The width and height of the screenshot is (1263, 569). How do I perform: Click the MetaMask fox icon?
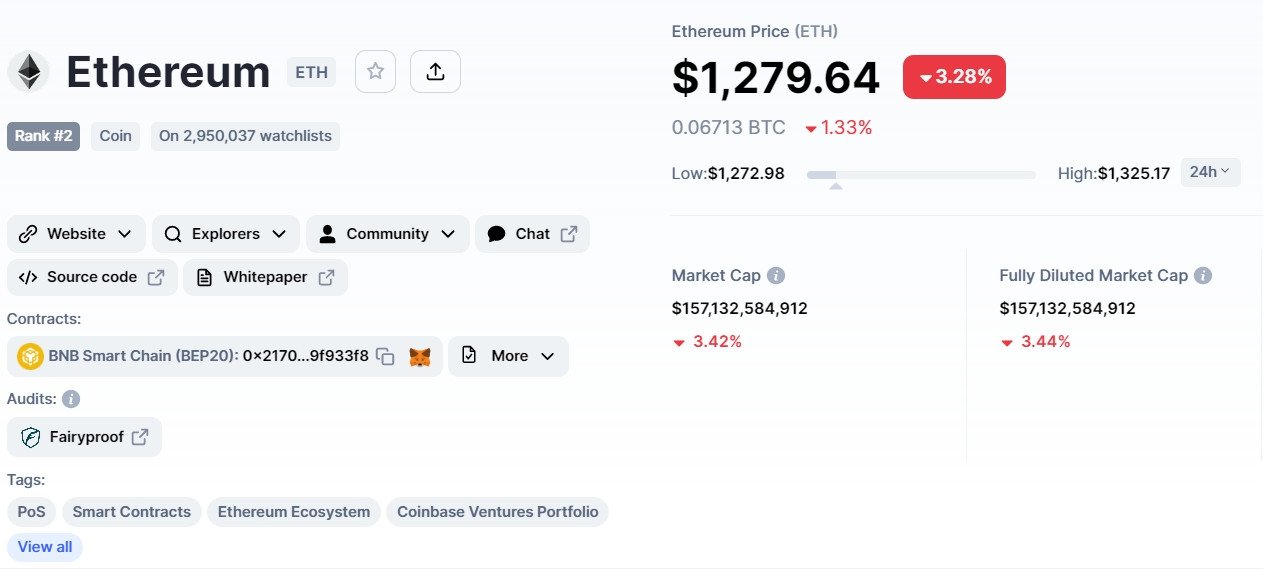coord(420,357)
